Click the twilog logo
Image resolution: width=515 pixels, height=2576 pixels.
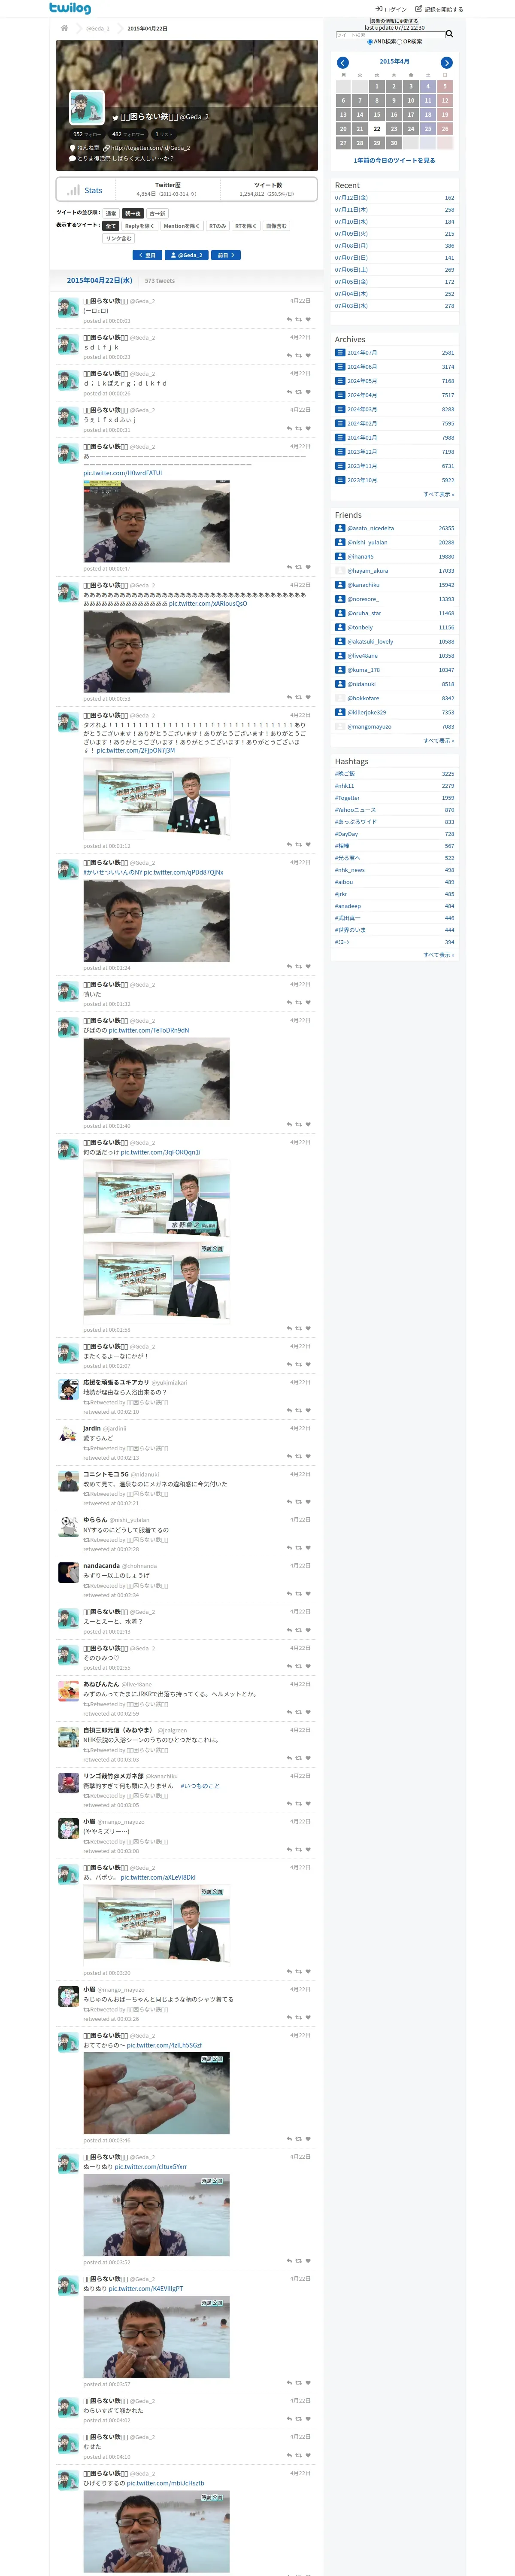click(69, 8)
